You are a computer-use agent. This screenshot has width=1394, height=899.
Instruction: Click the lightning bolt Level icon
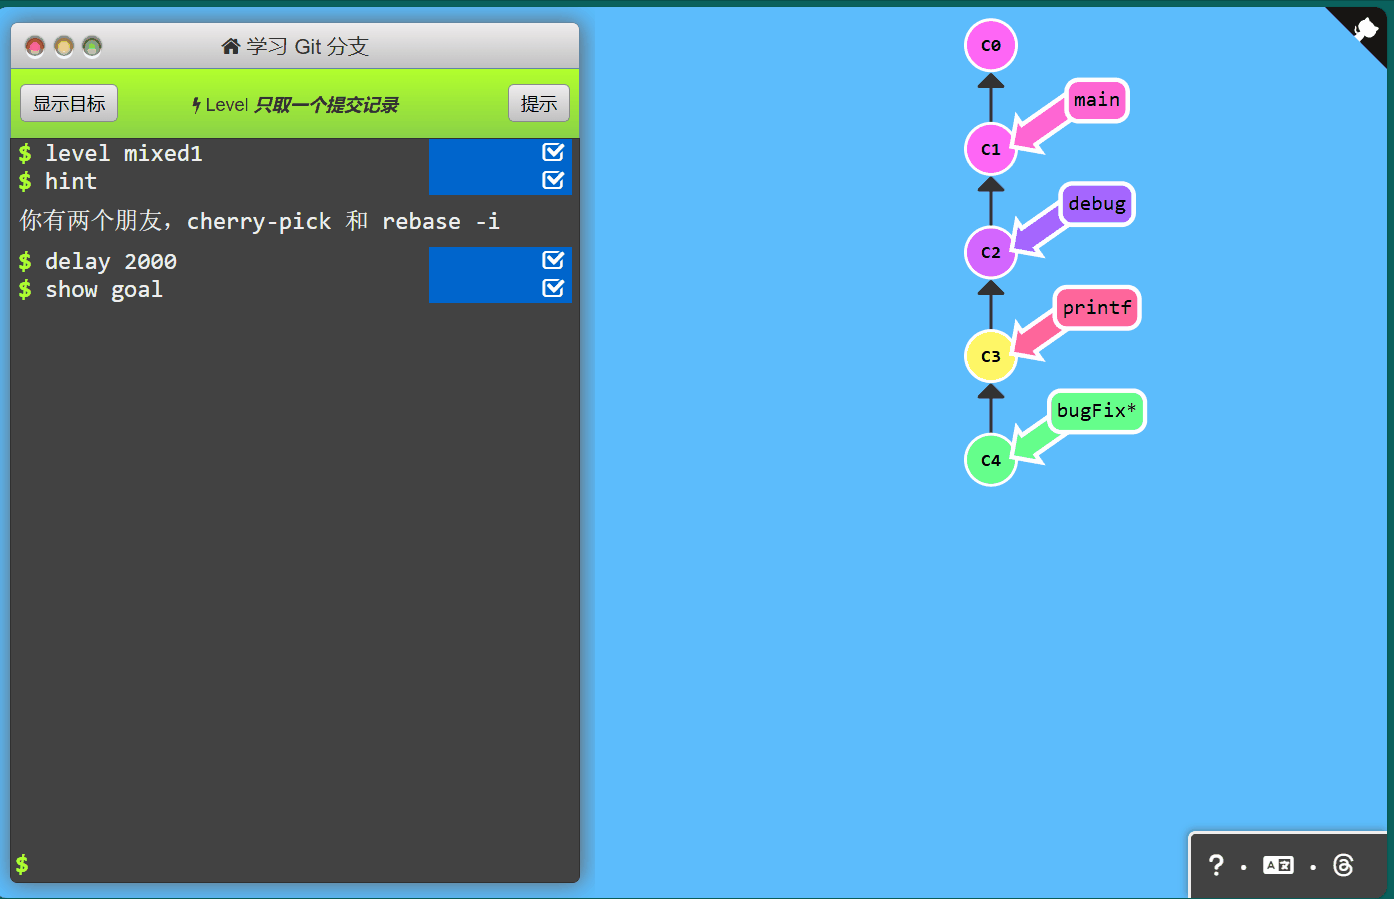coord(197,105)
